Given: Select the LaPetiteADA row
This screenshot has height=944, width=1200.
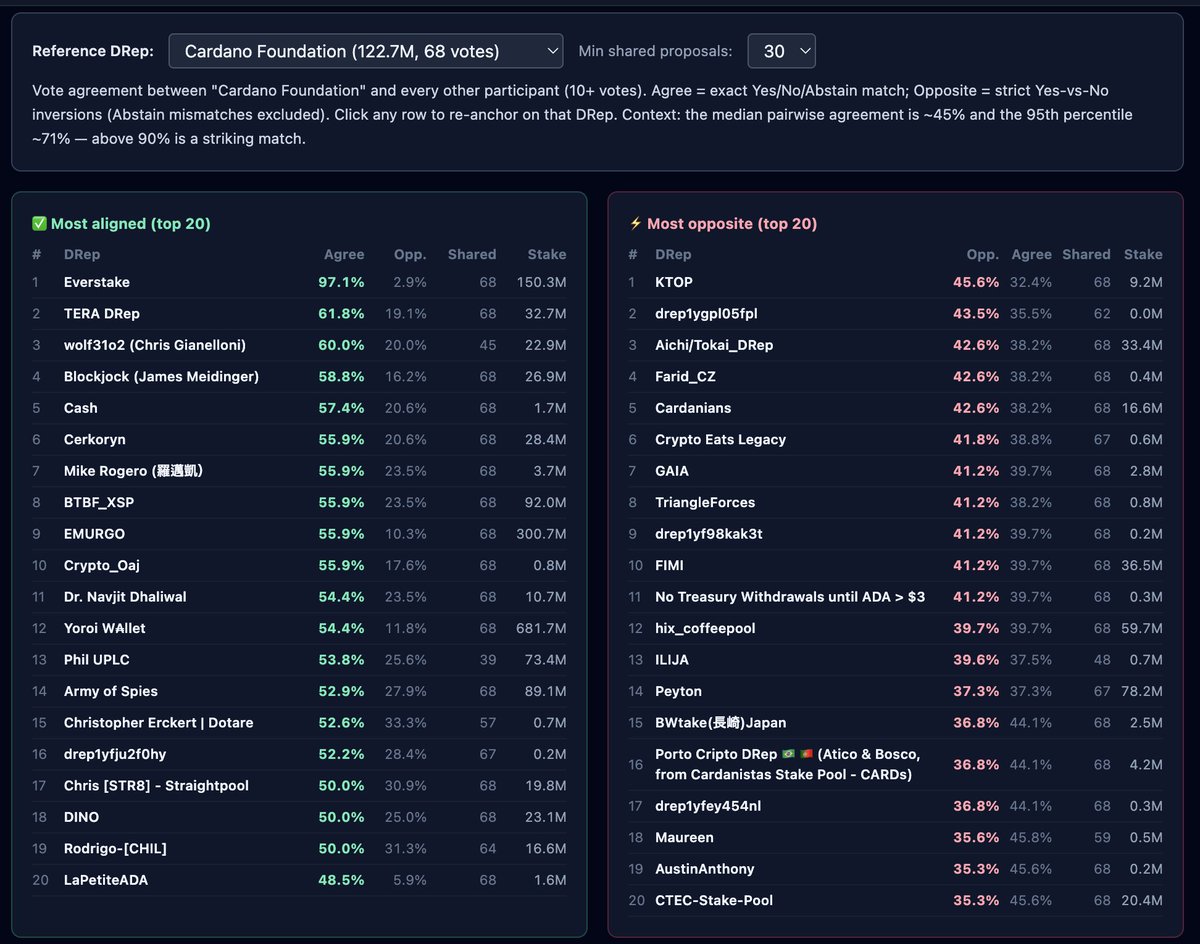Looking at the screenshot, I should 299,880.
